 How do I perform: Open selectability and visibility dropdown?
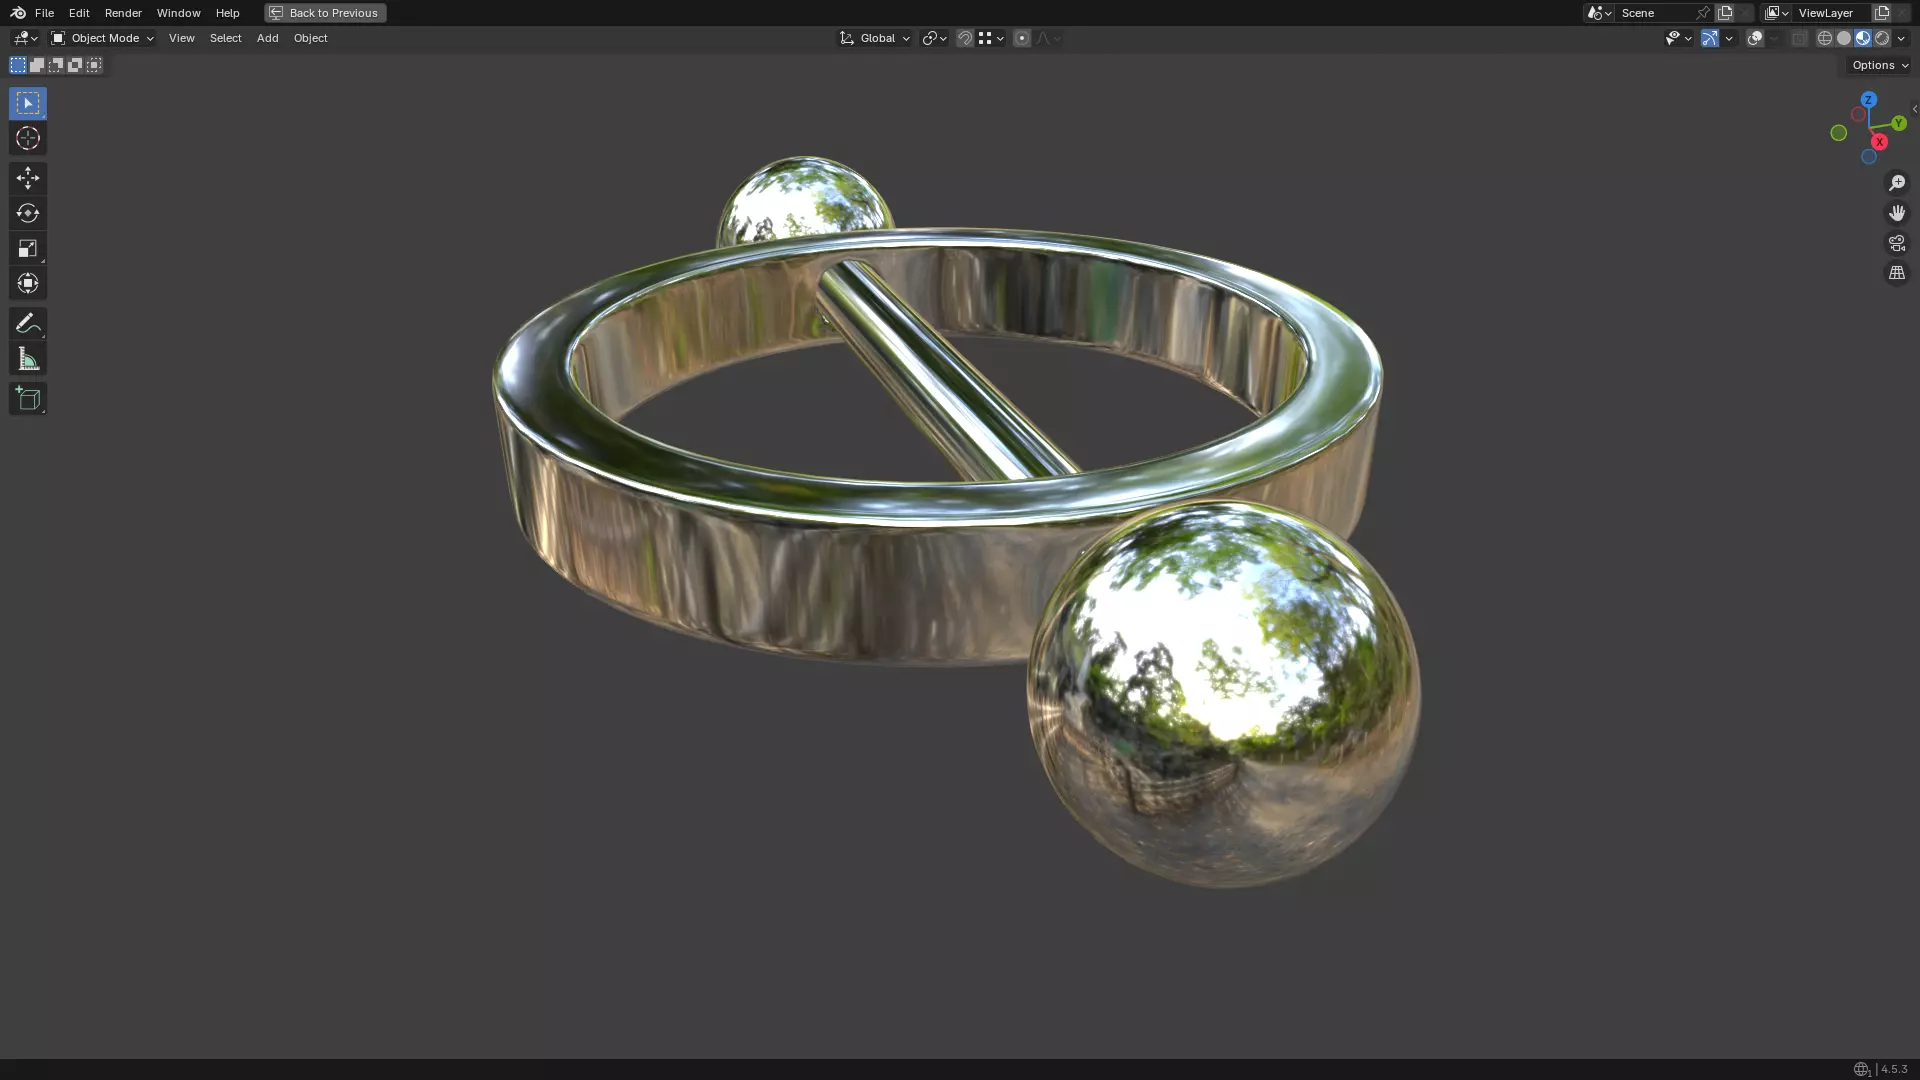1678,38
